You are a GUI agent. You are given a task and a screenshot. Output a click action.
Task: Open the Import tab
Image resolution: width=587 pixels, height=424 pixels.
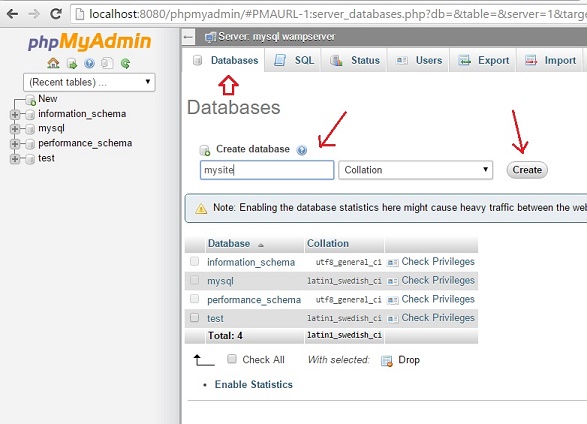tap(550, 60)
